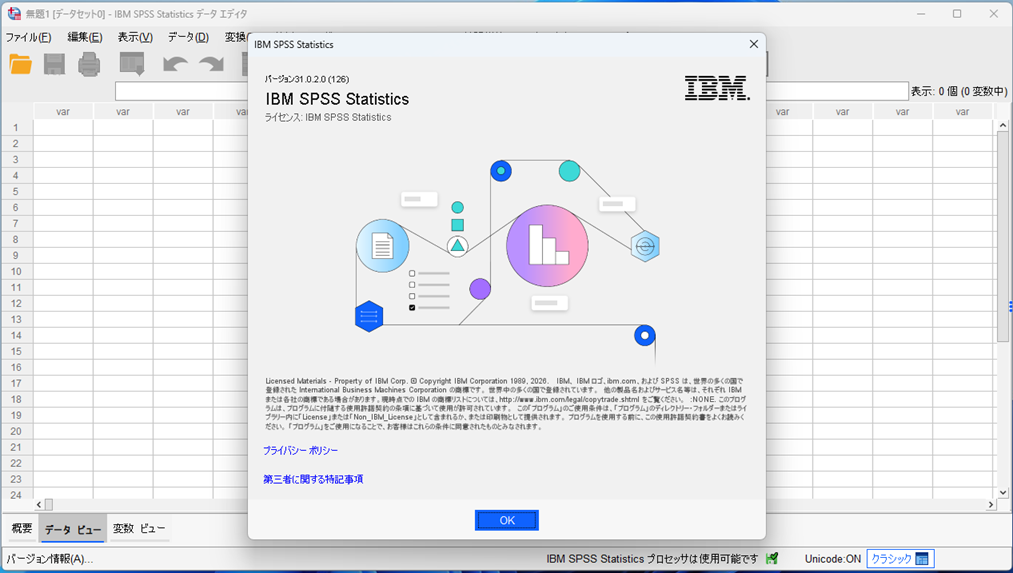Select row header 16
The height and width of the screenshot is (573, 1013).
pos(16,368)
